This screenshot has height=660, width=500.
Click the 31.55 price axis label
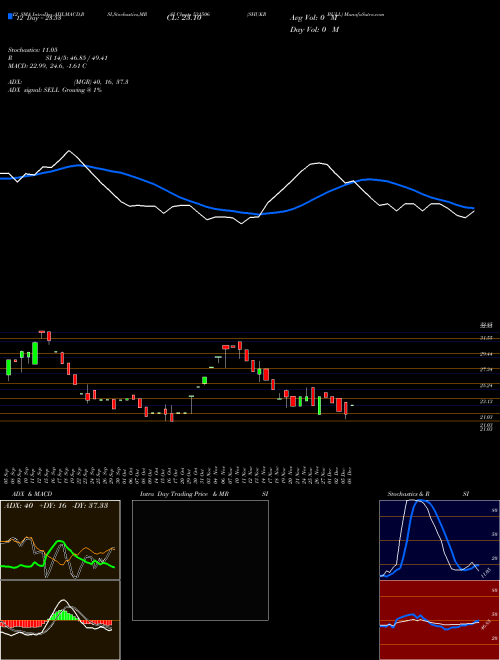pos(486,338)
